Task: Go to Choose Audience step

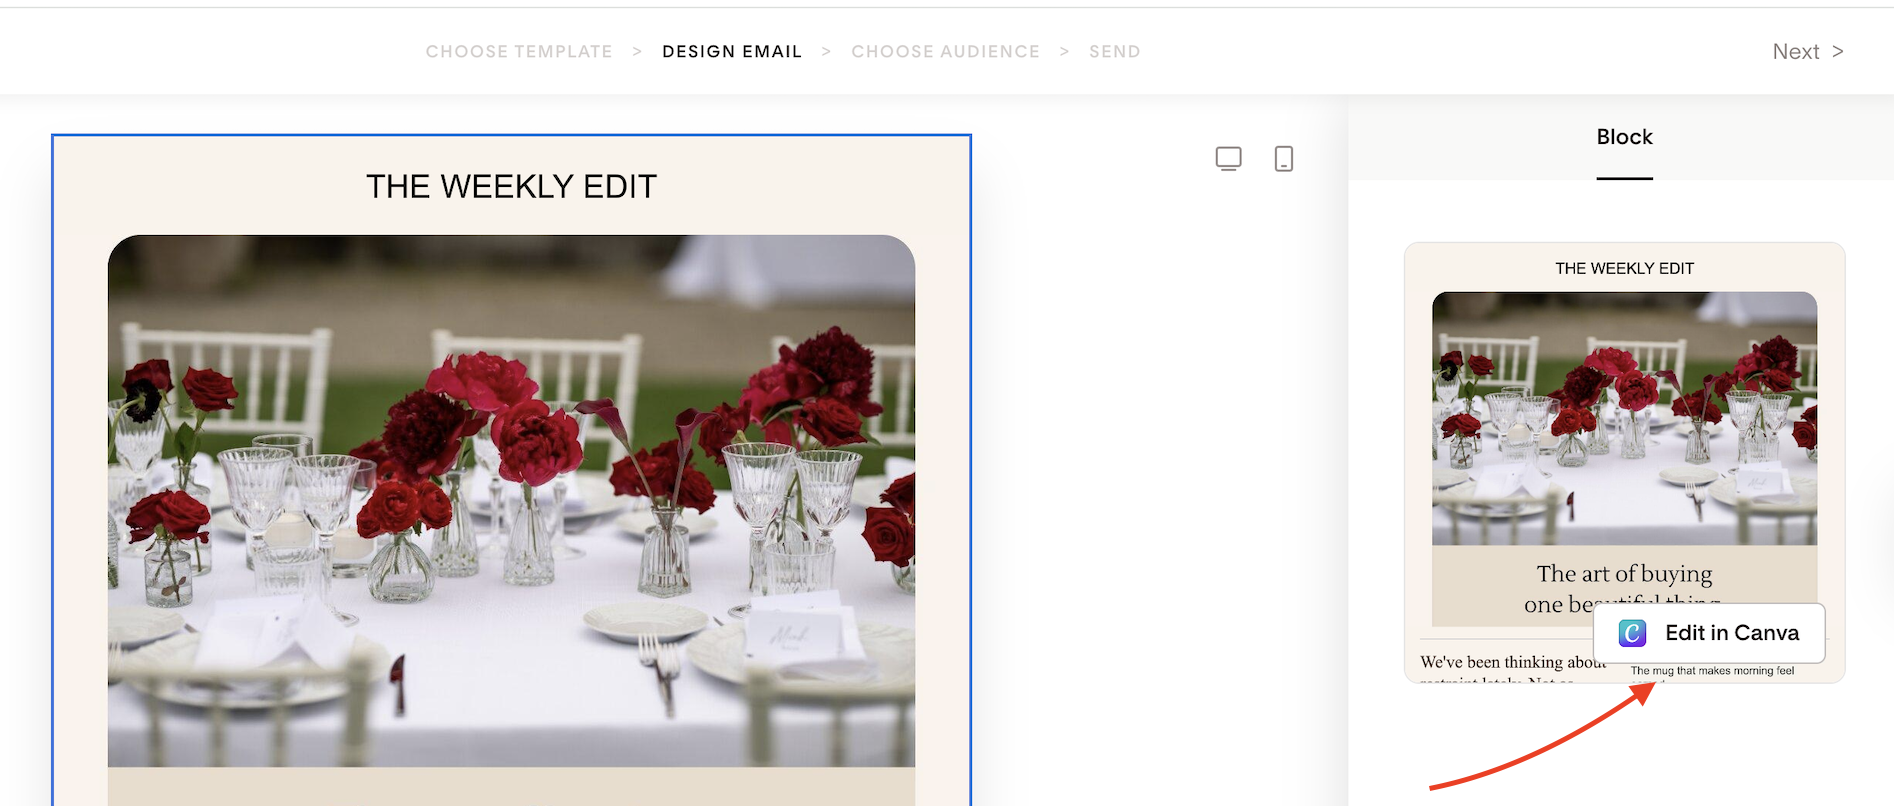Action: (x=946, y=52)
